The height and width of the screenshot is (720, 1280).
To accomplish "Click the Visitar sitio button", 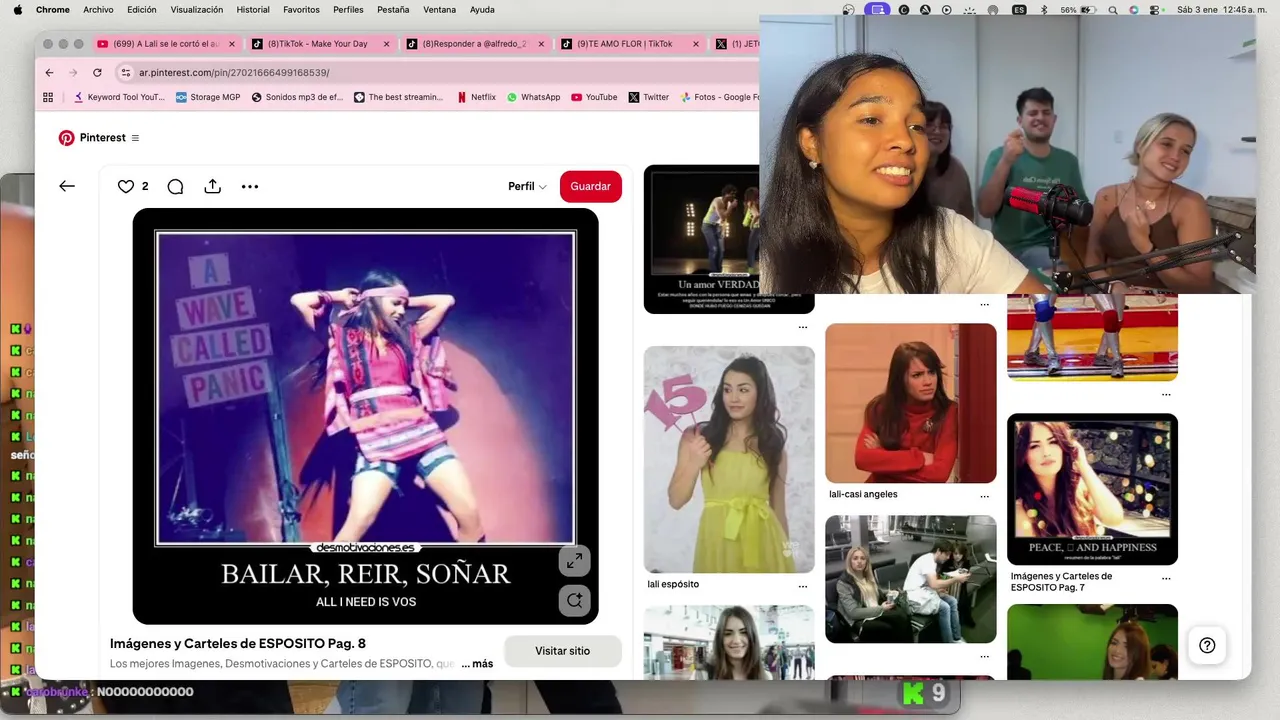I will pos(563,651).
